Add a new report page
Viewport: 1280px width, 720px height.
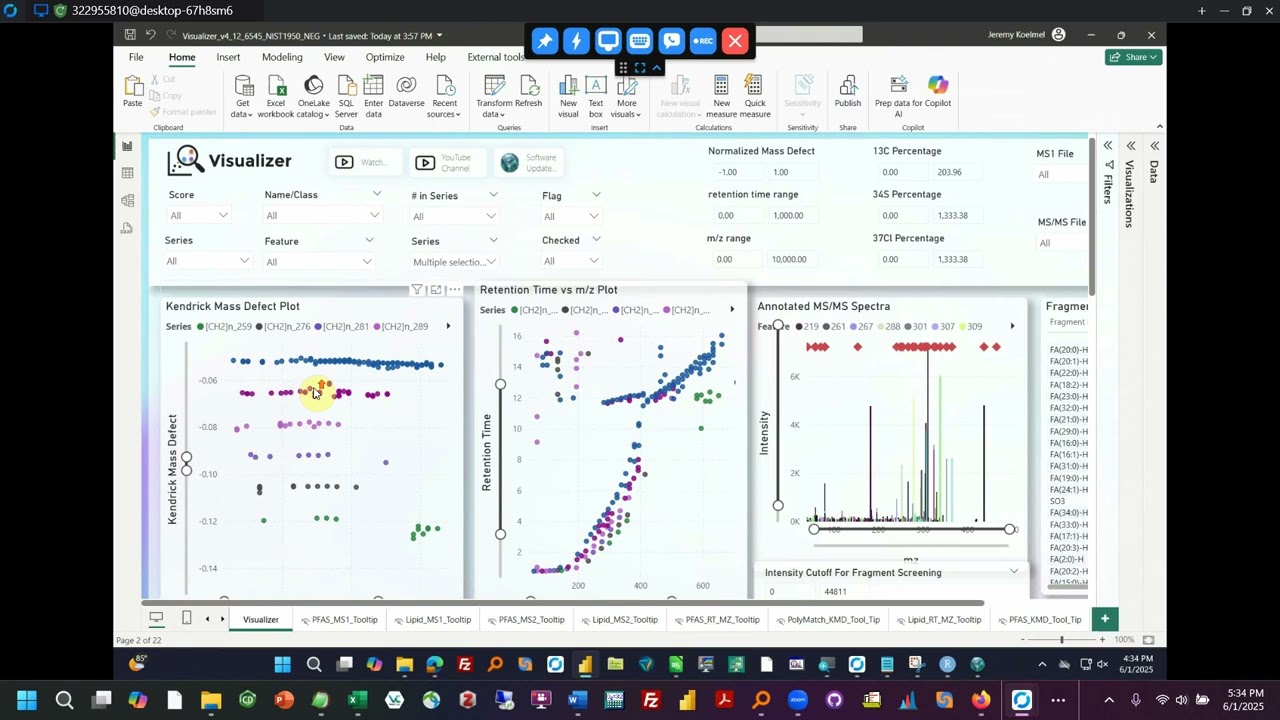pyautogui.click(x=1104, y=619)
